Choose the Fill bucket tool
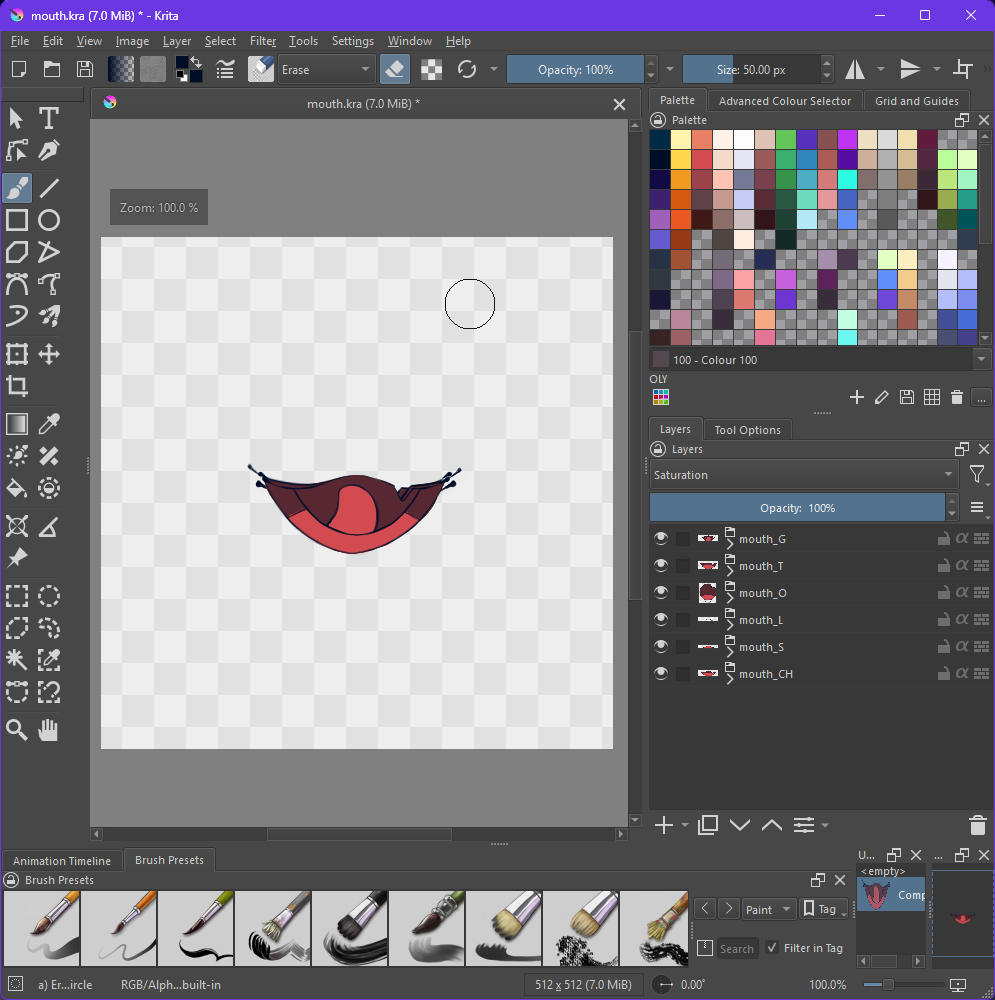Viewport: 995px width, 1000px height. 17,488
